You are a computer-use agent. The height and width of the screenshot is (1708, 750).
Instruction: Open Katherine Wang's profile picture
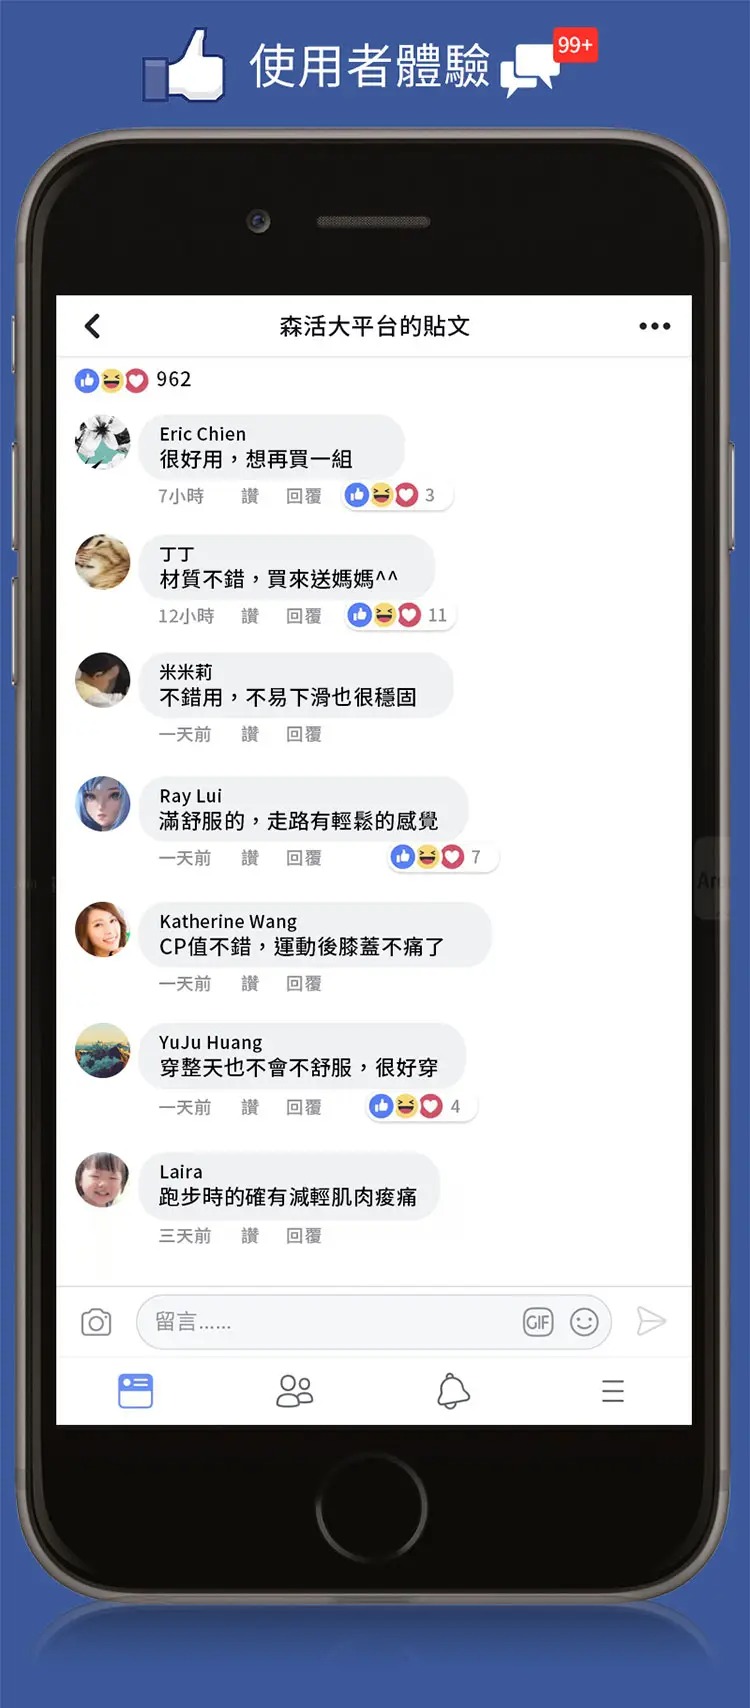click(x=103, y=930)
